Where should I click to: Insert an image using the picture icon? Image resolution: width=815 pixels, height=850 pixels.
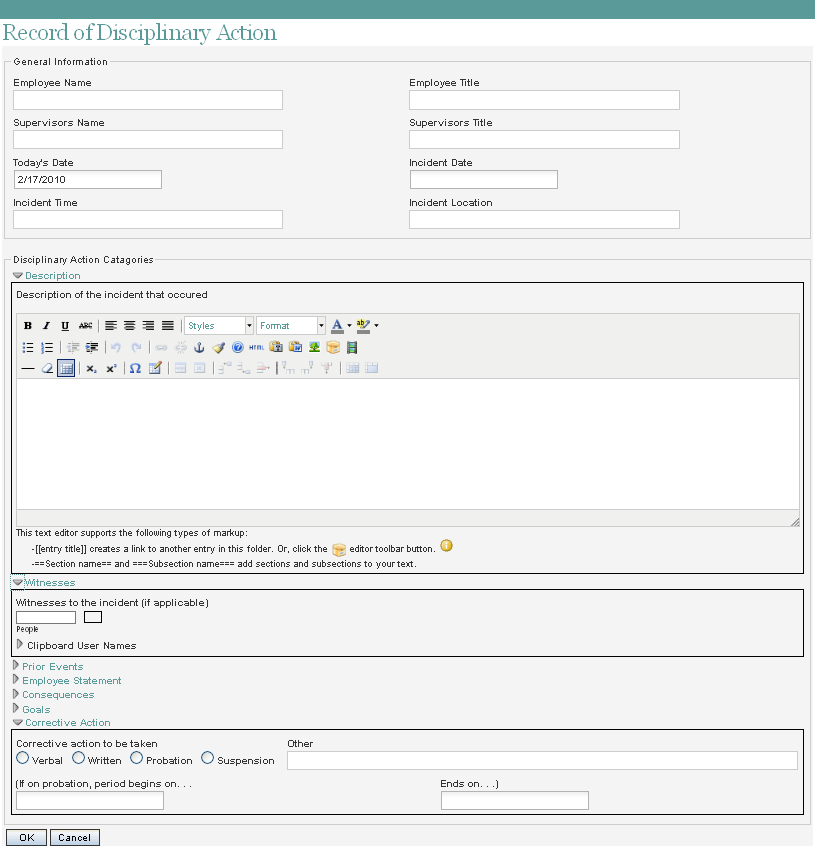pos(315,347)
